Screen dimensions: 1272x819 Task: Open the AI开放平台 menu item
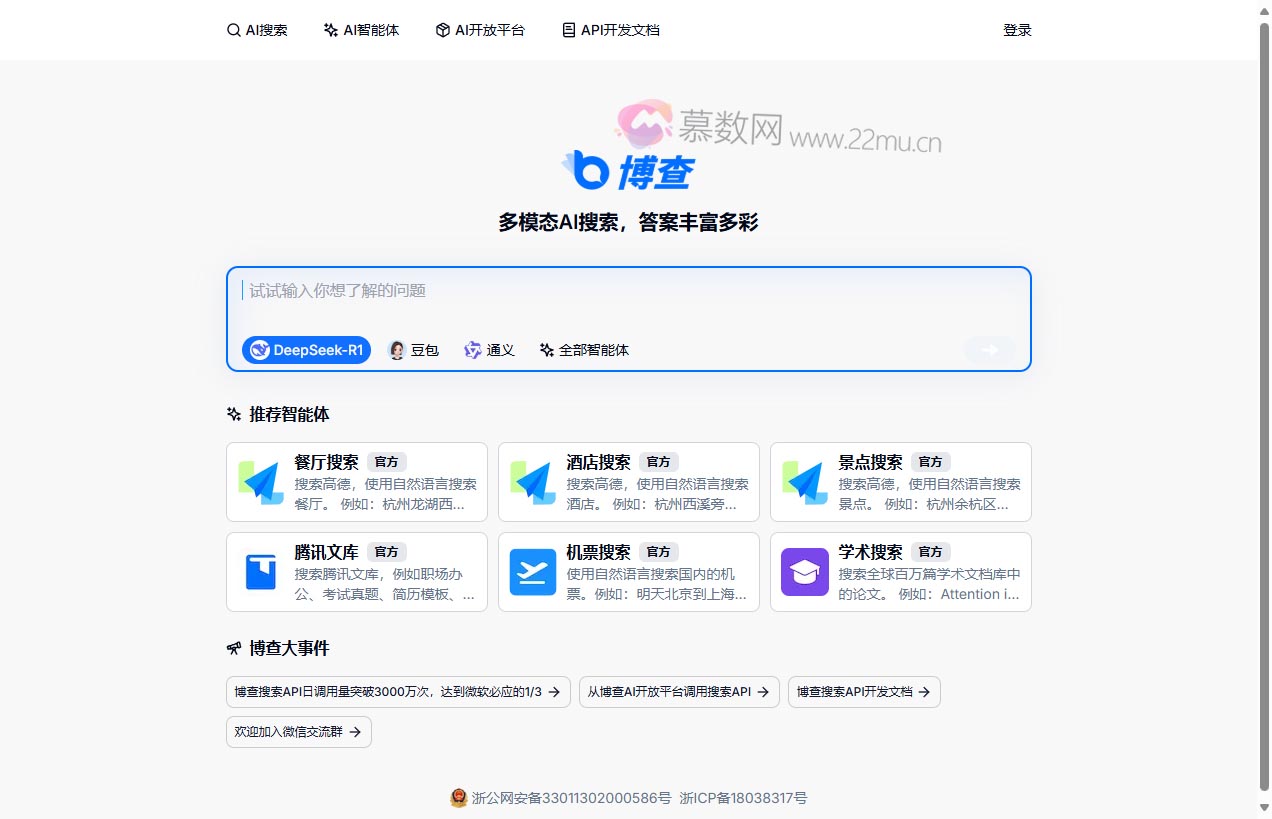pos(480,30)
